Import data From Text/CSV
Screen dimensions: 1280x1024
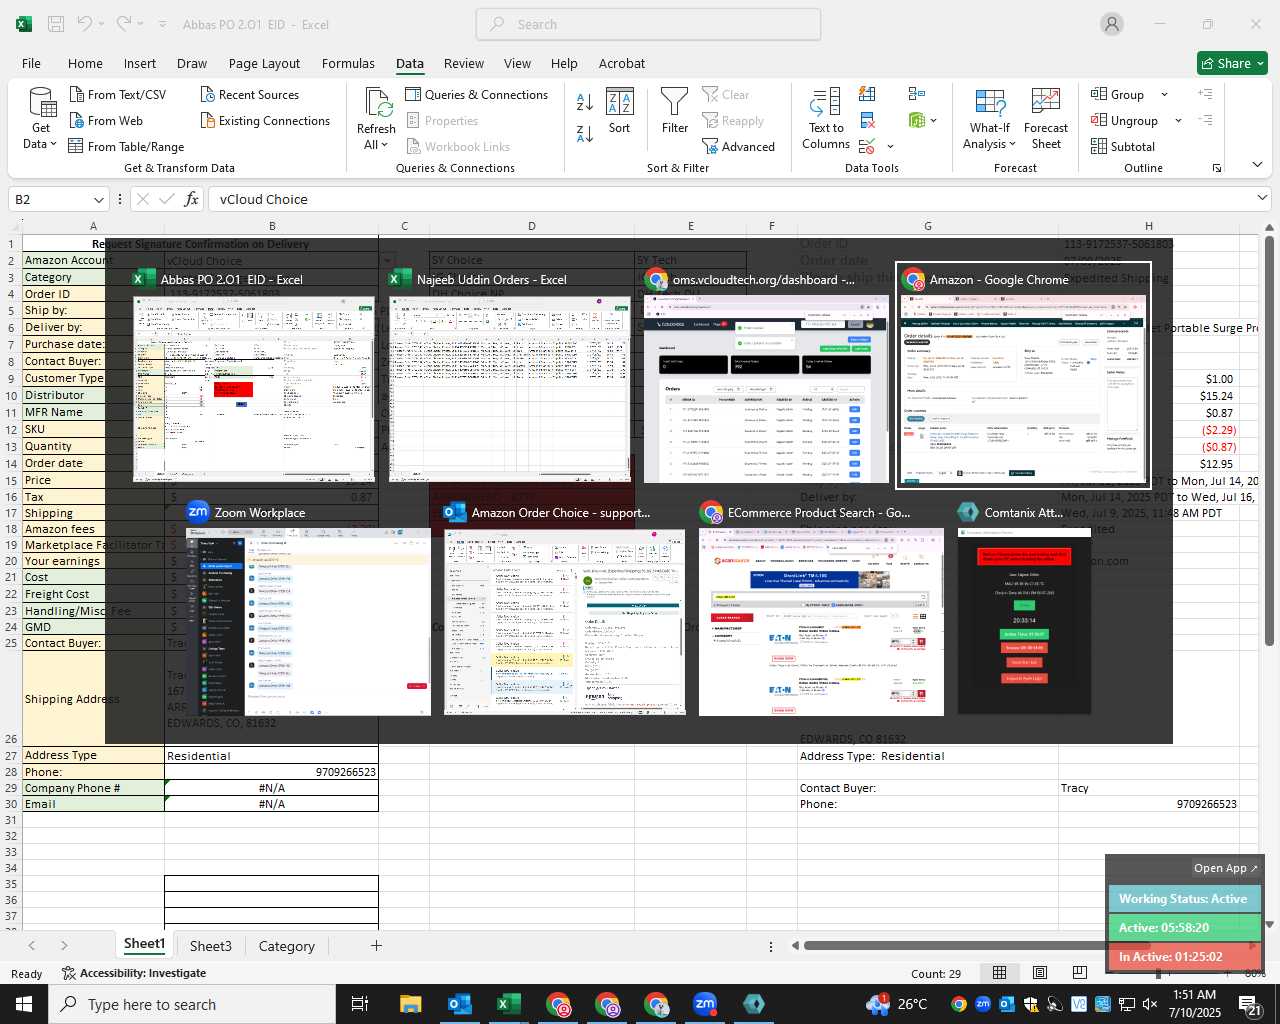pos(118,94)
